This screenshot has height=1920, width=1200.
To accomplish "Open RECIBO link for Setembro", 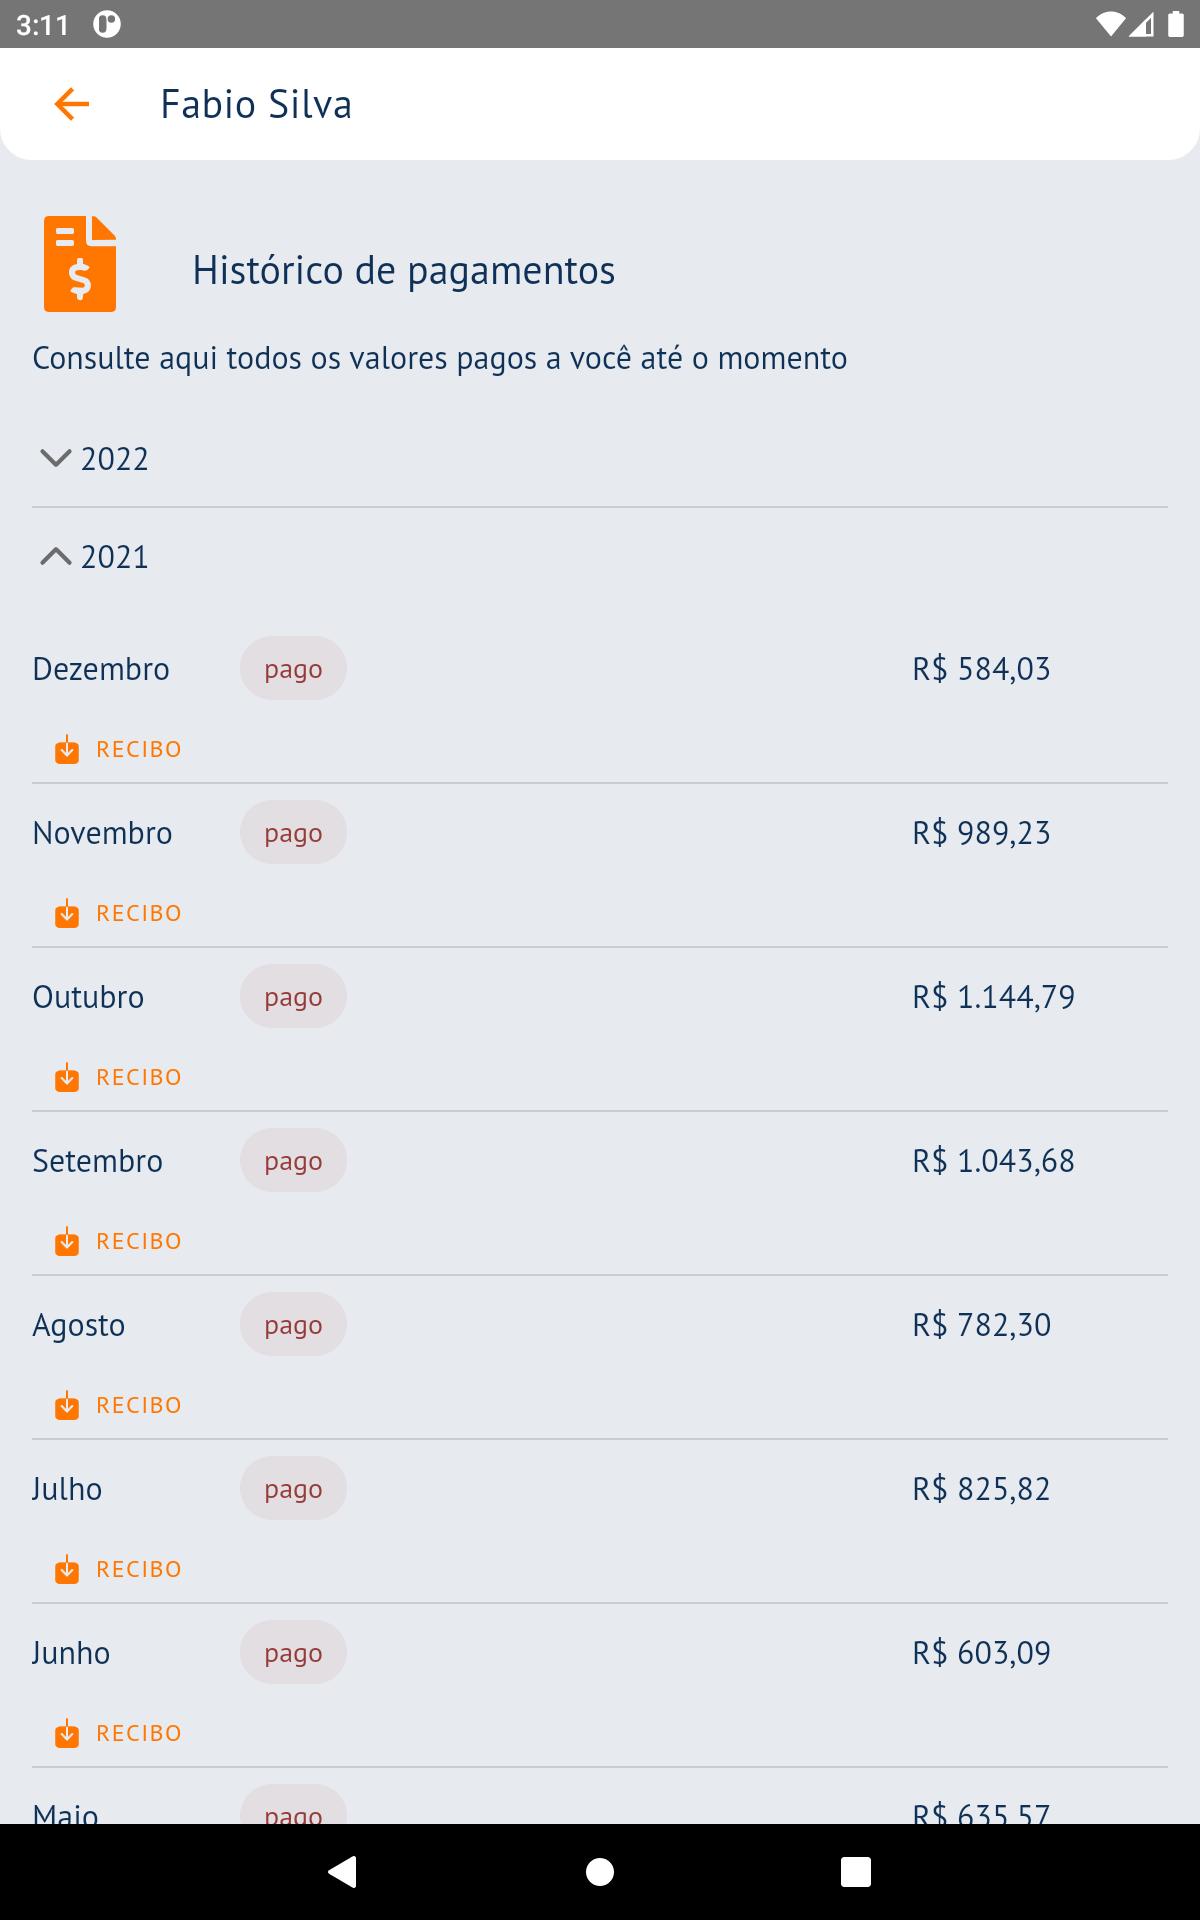I will tap(139, 1241).
